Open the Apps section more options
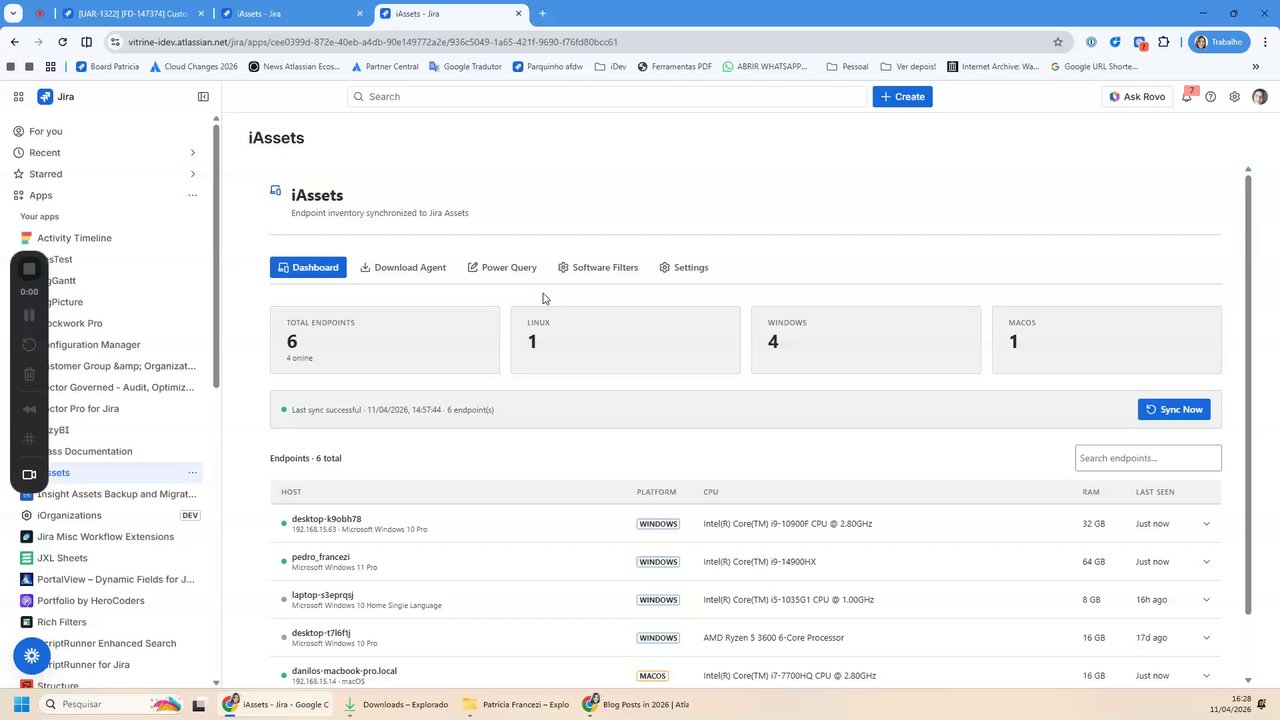The height and width of the screenshot is (720, 1280). (193, 196)
